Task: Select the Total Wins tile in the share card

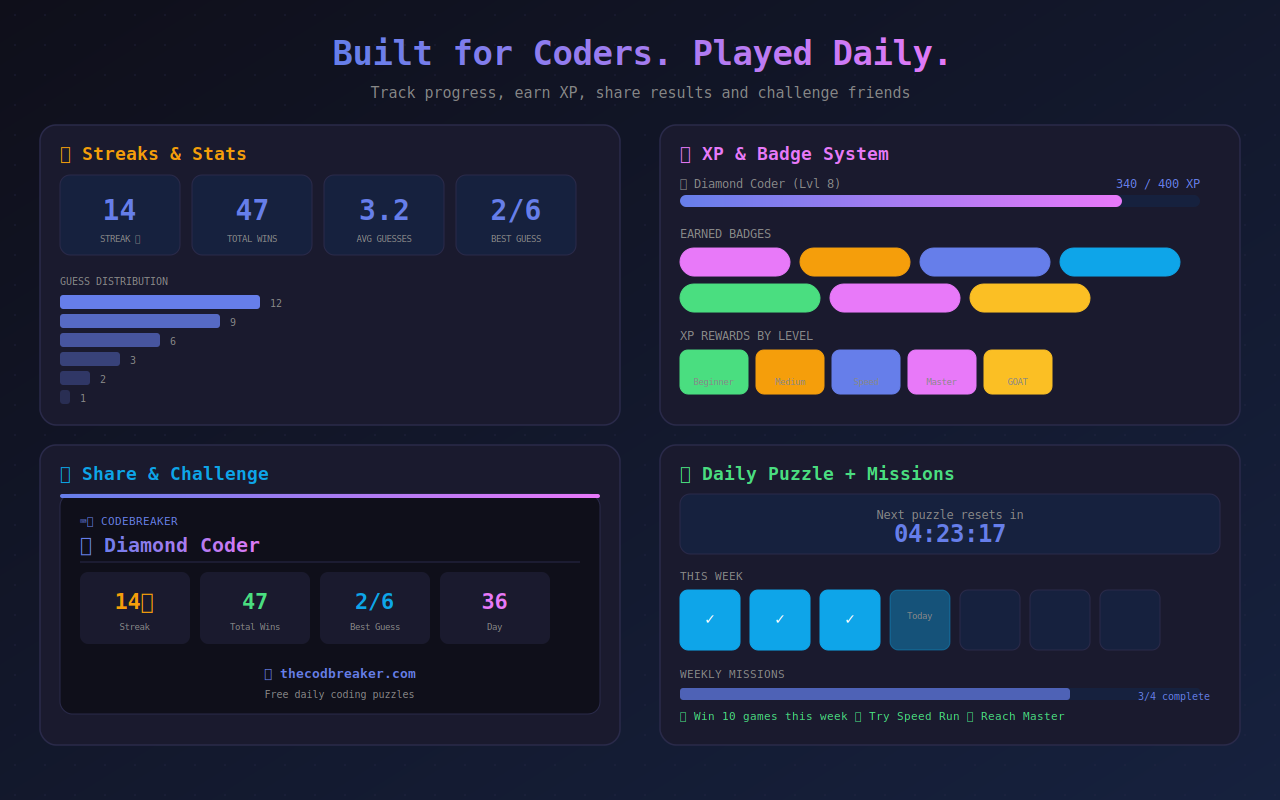Action: (255, 608)
